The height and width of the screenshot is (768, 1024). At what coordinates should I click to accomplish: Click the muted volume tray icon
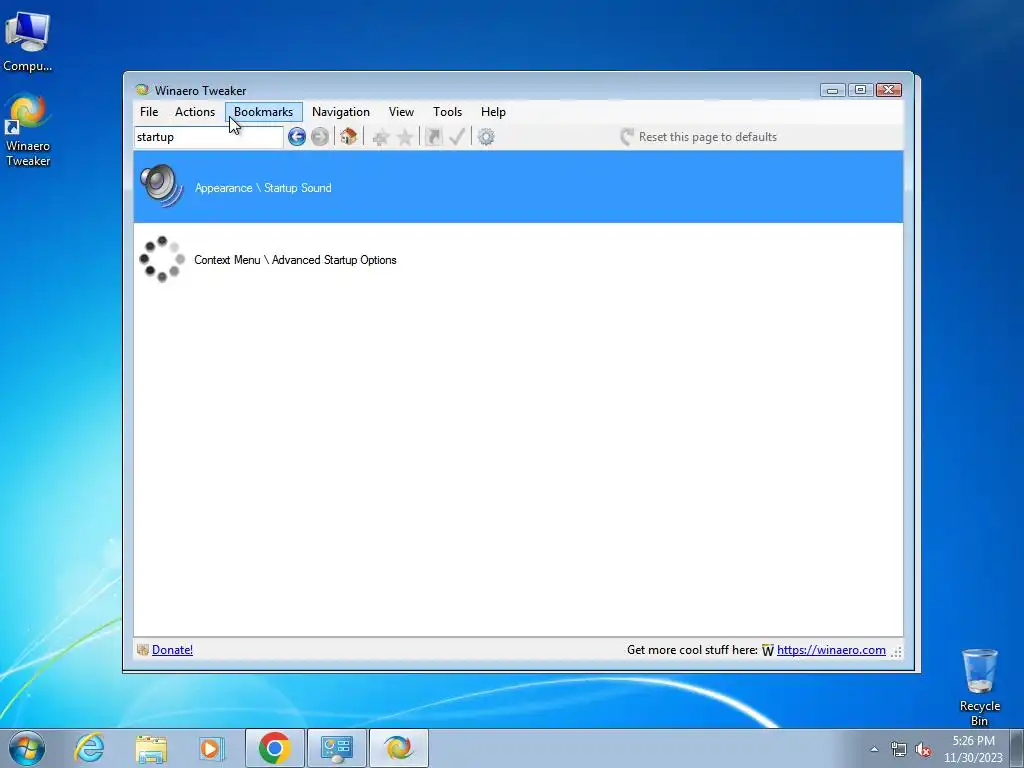[x=923, y=749]
